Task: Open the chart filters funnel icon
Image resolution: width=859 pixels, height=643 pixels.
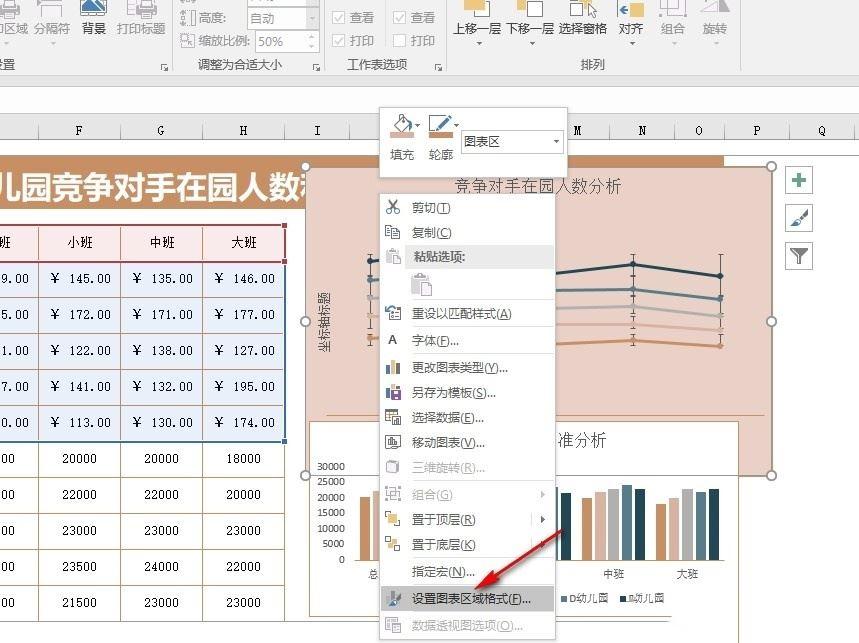Action: (799, 256)
